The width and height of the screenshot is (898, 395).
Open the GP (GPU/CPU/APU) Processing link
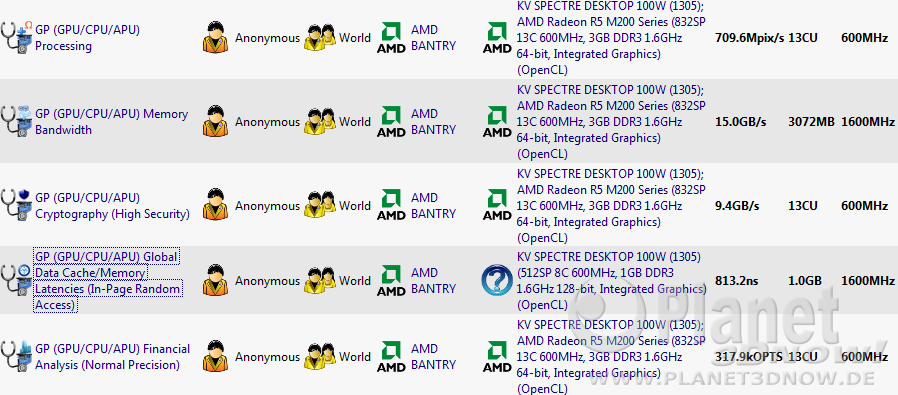click(87, 38)
